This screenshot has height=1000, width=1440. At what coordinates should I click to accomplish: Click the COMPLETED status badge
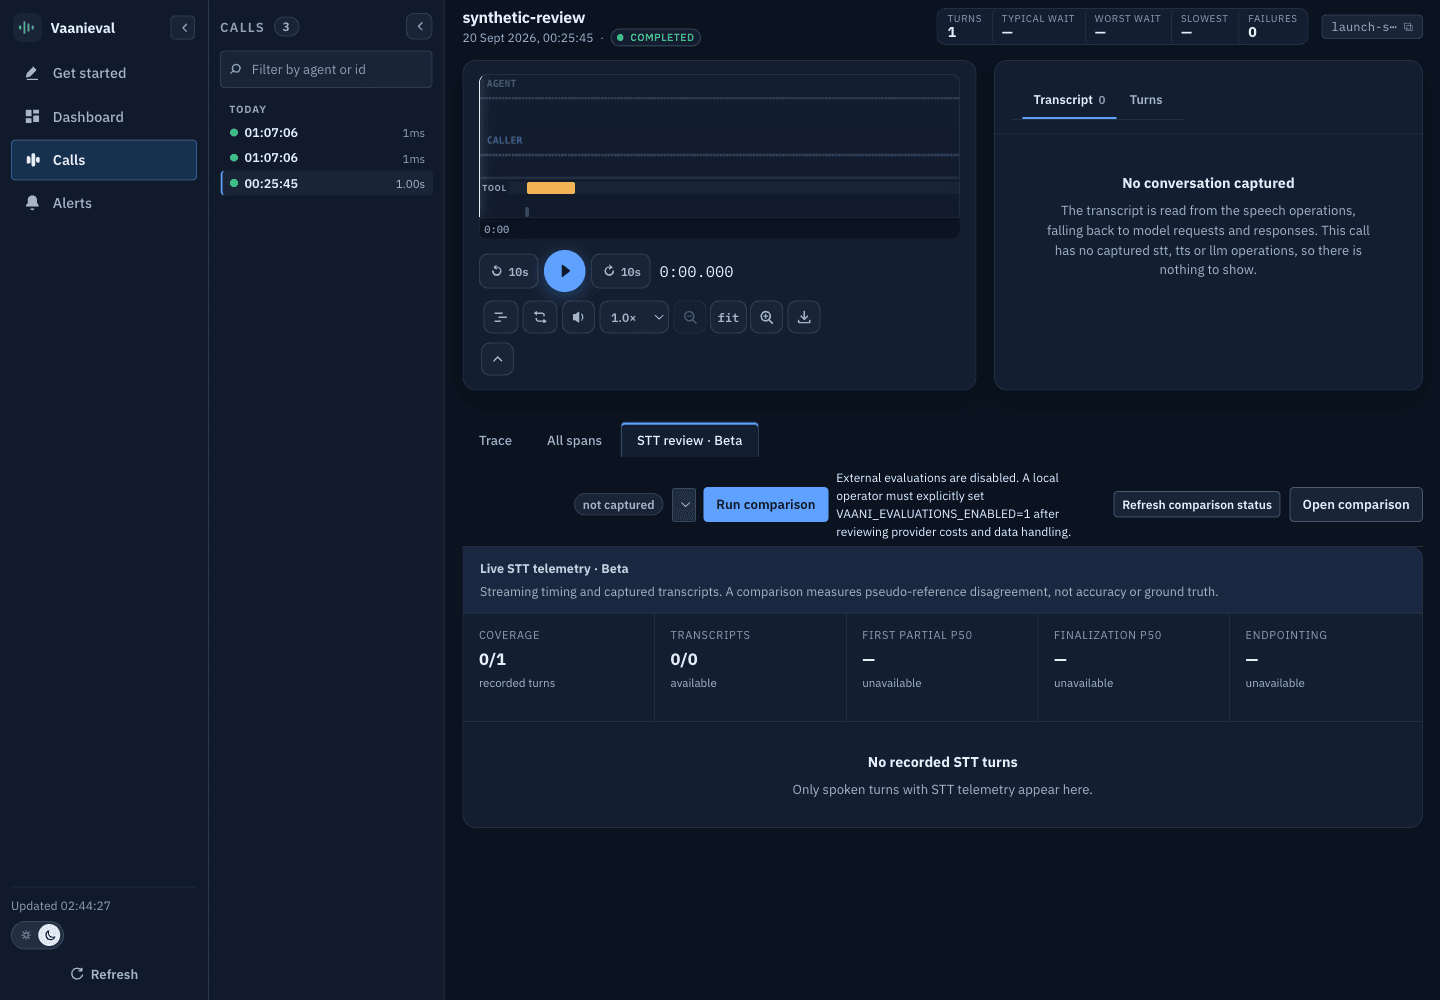(x=656, y=38)
